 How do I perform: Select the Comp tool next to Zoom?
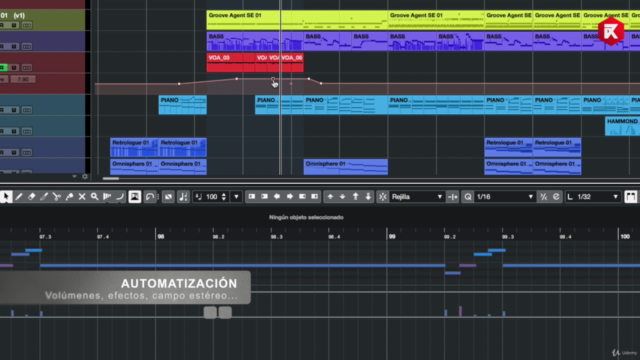[107, 197]
